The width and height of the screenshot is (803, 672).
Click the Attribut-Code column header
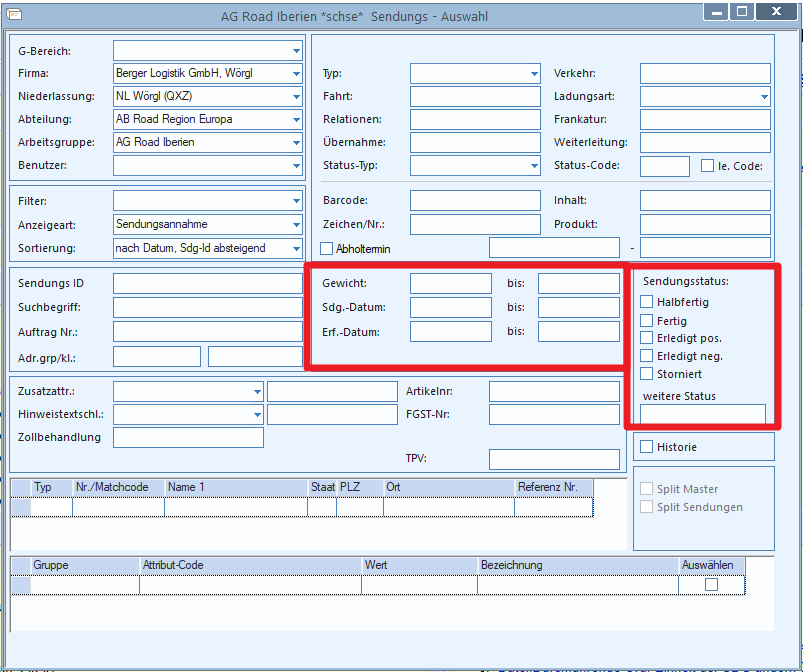click(250, 565)
